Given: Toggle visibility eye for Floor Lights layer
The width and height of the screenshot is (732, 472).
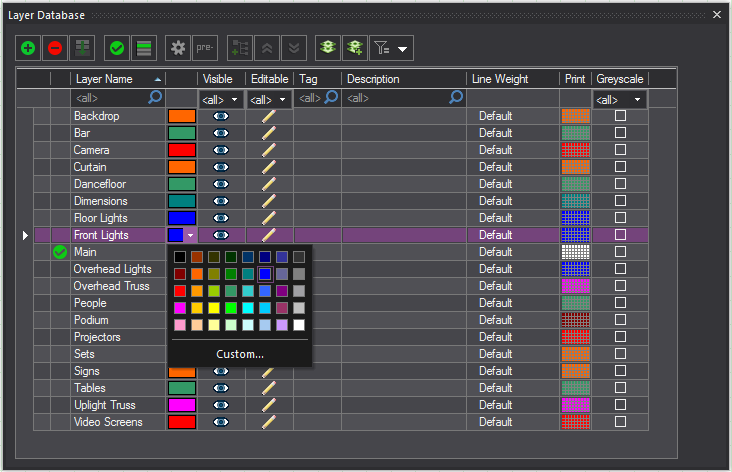Looking at the screenshot, I should [x=221, y=218].
